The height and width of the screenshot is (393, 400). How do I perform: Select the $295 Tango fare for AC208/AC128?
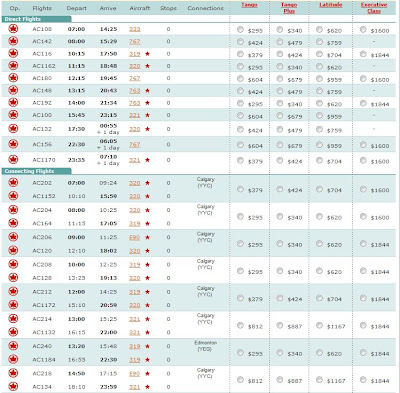coord(240,271)
